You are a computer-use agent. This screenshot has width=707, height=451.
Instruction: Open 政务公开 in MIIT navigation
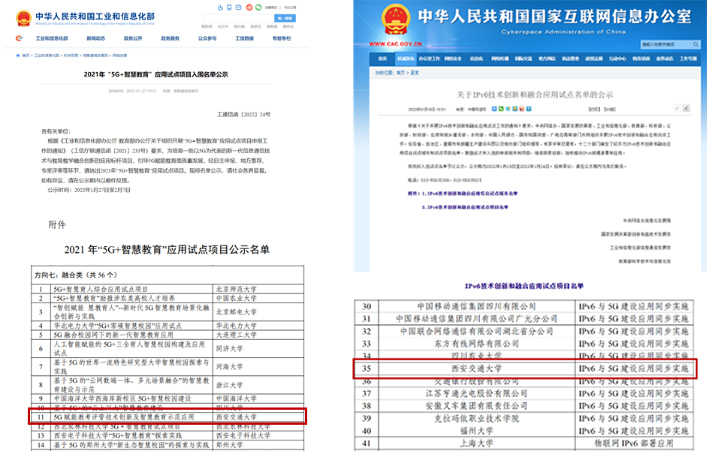point(133,38)
